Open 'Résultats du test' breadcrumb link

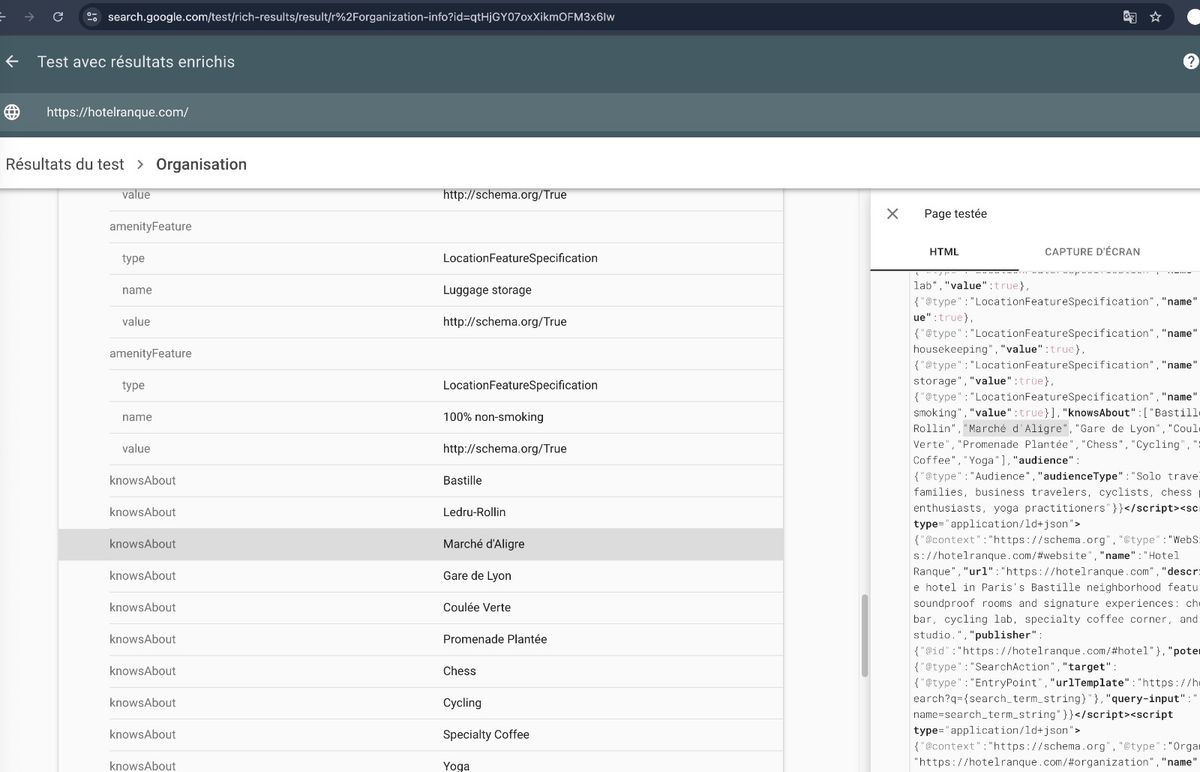65,164
